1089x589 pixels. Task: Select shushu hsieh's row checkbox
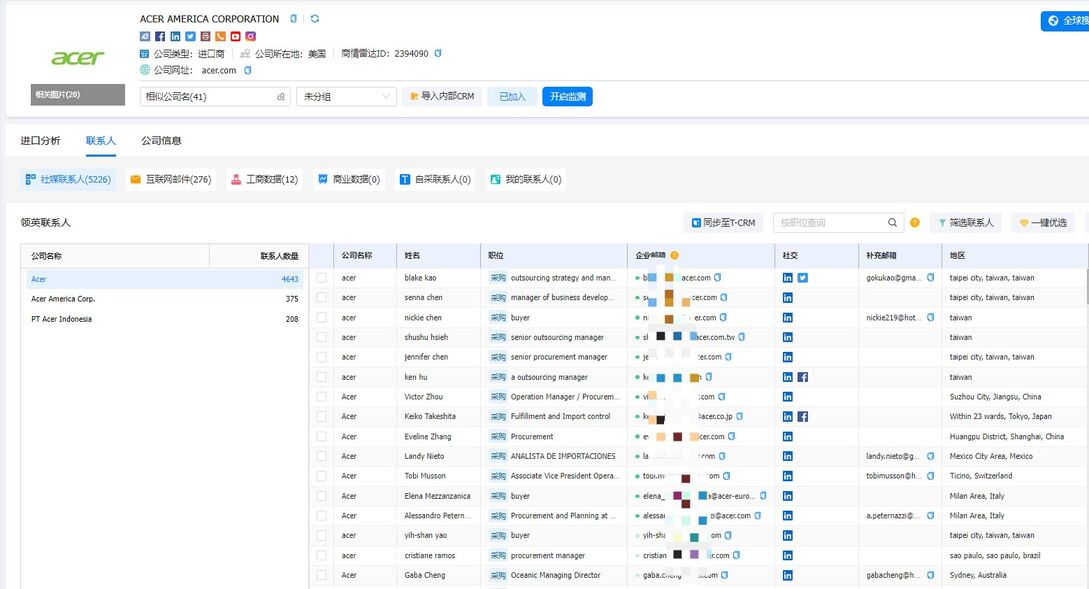[x=322, y=337]
